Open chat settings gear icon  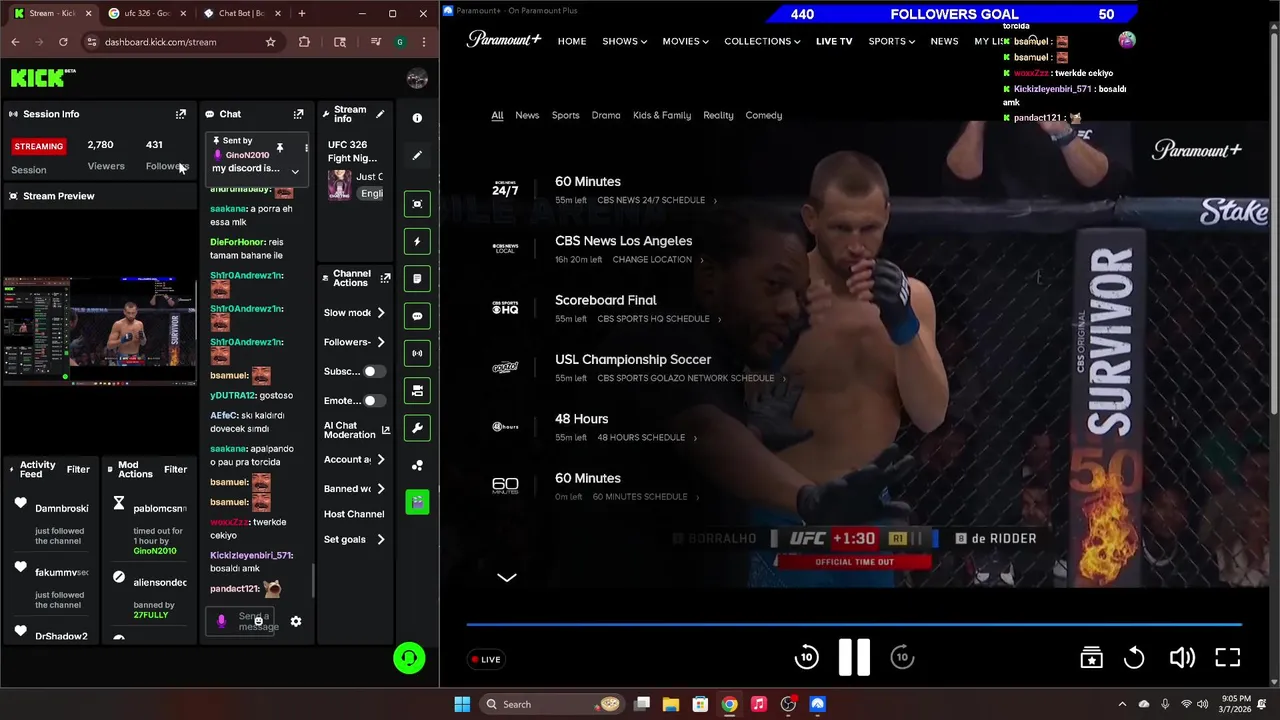coord(296,621)
